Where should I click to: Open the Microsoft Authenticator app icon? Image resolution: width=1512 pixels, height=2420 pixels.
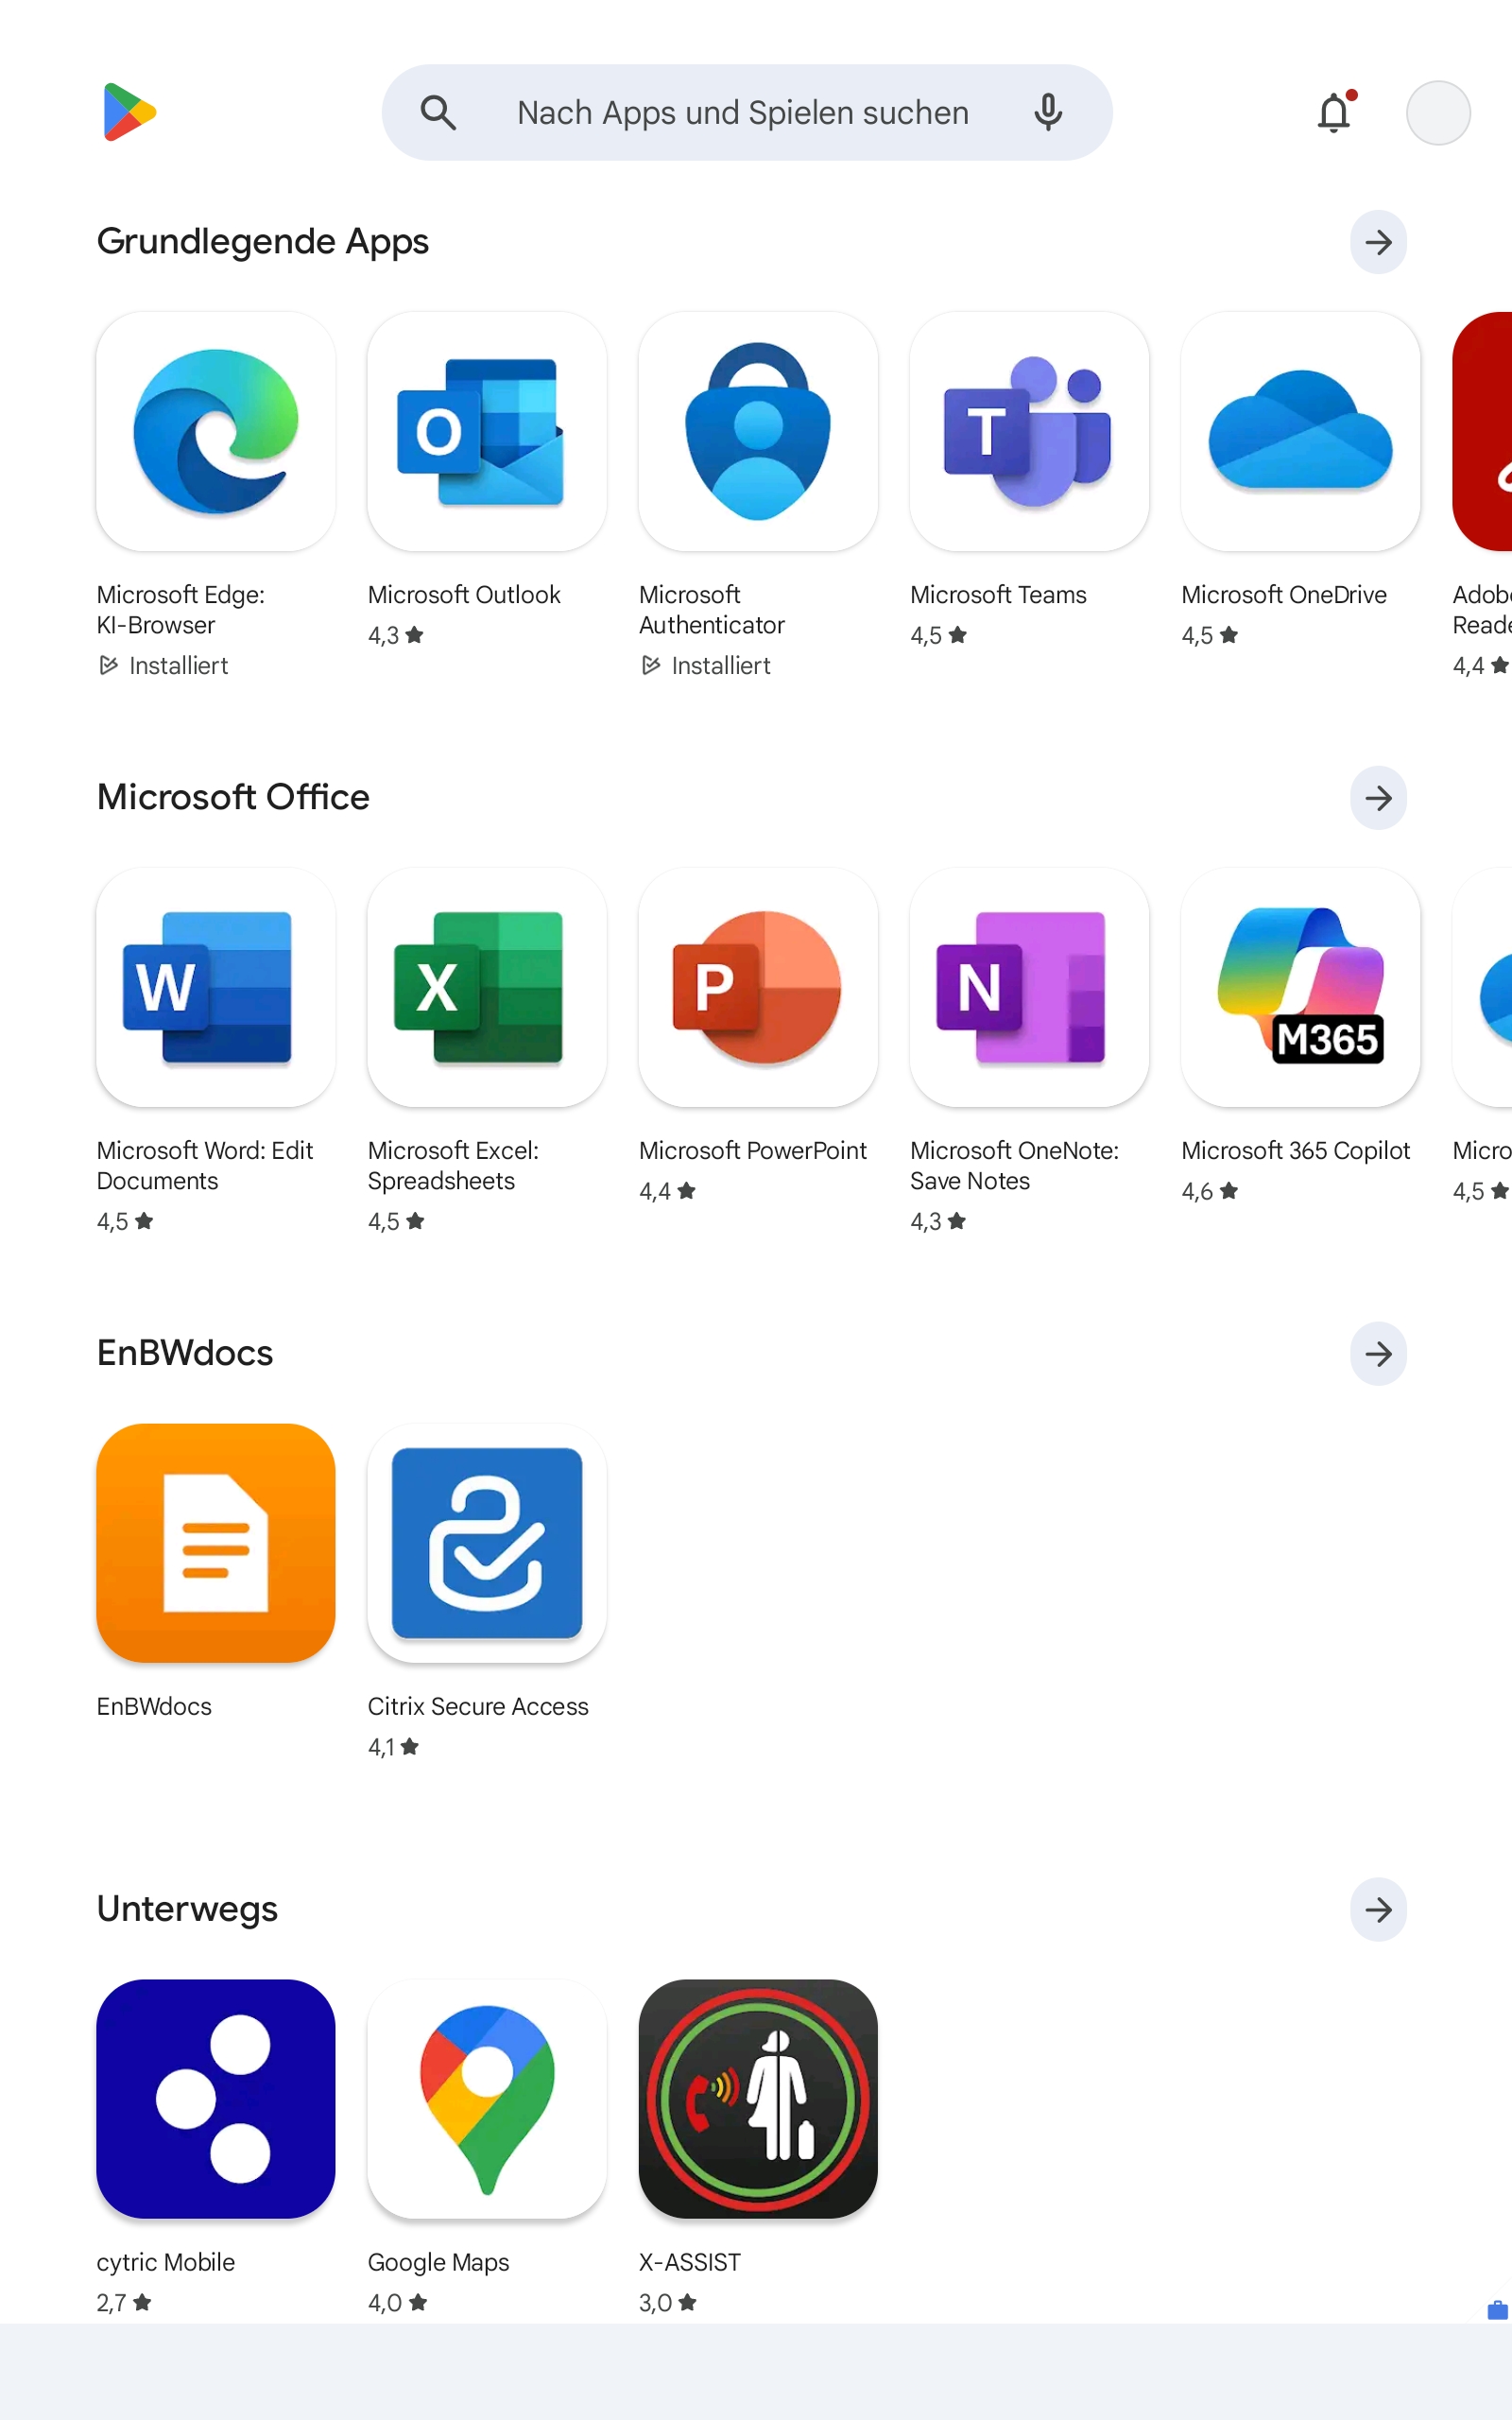coord(758,431)
